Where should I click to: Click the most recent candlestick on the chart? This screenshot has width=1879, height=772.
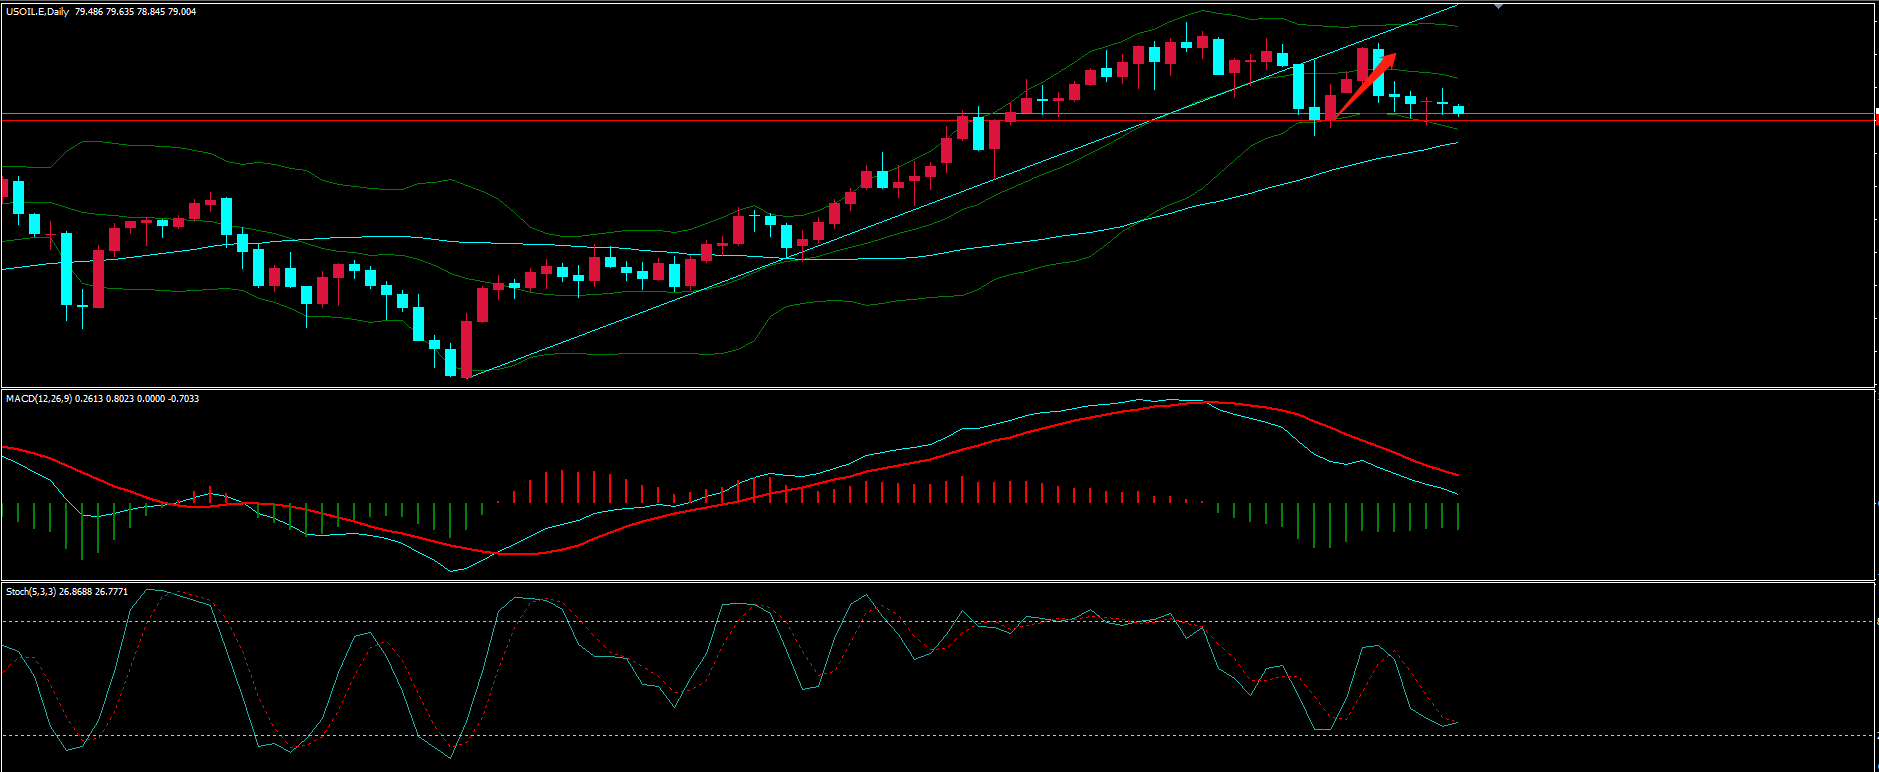[x=1458, y=109]
